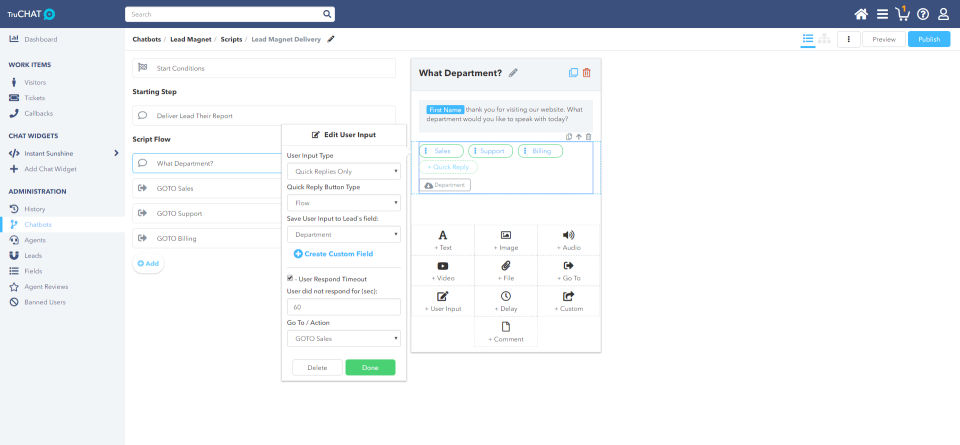The height and width of the screenshot is (445, 960).
Task: Click Chatbots breadcrumb link
Action: point(146,39)
